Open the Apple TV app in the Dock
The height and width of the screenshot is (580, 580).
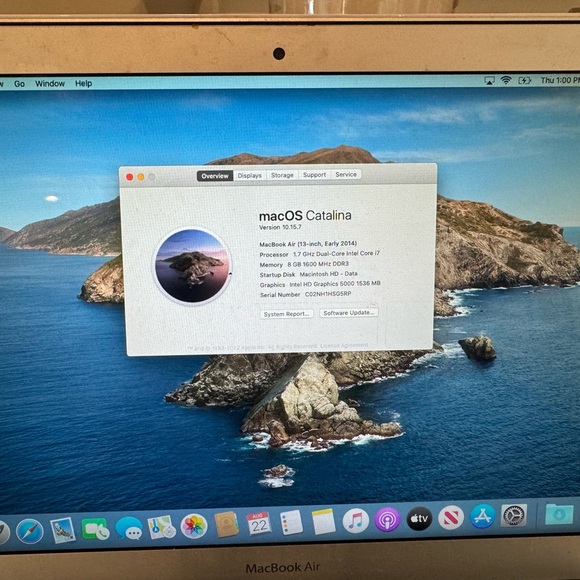point(419,519)
